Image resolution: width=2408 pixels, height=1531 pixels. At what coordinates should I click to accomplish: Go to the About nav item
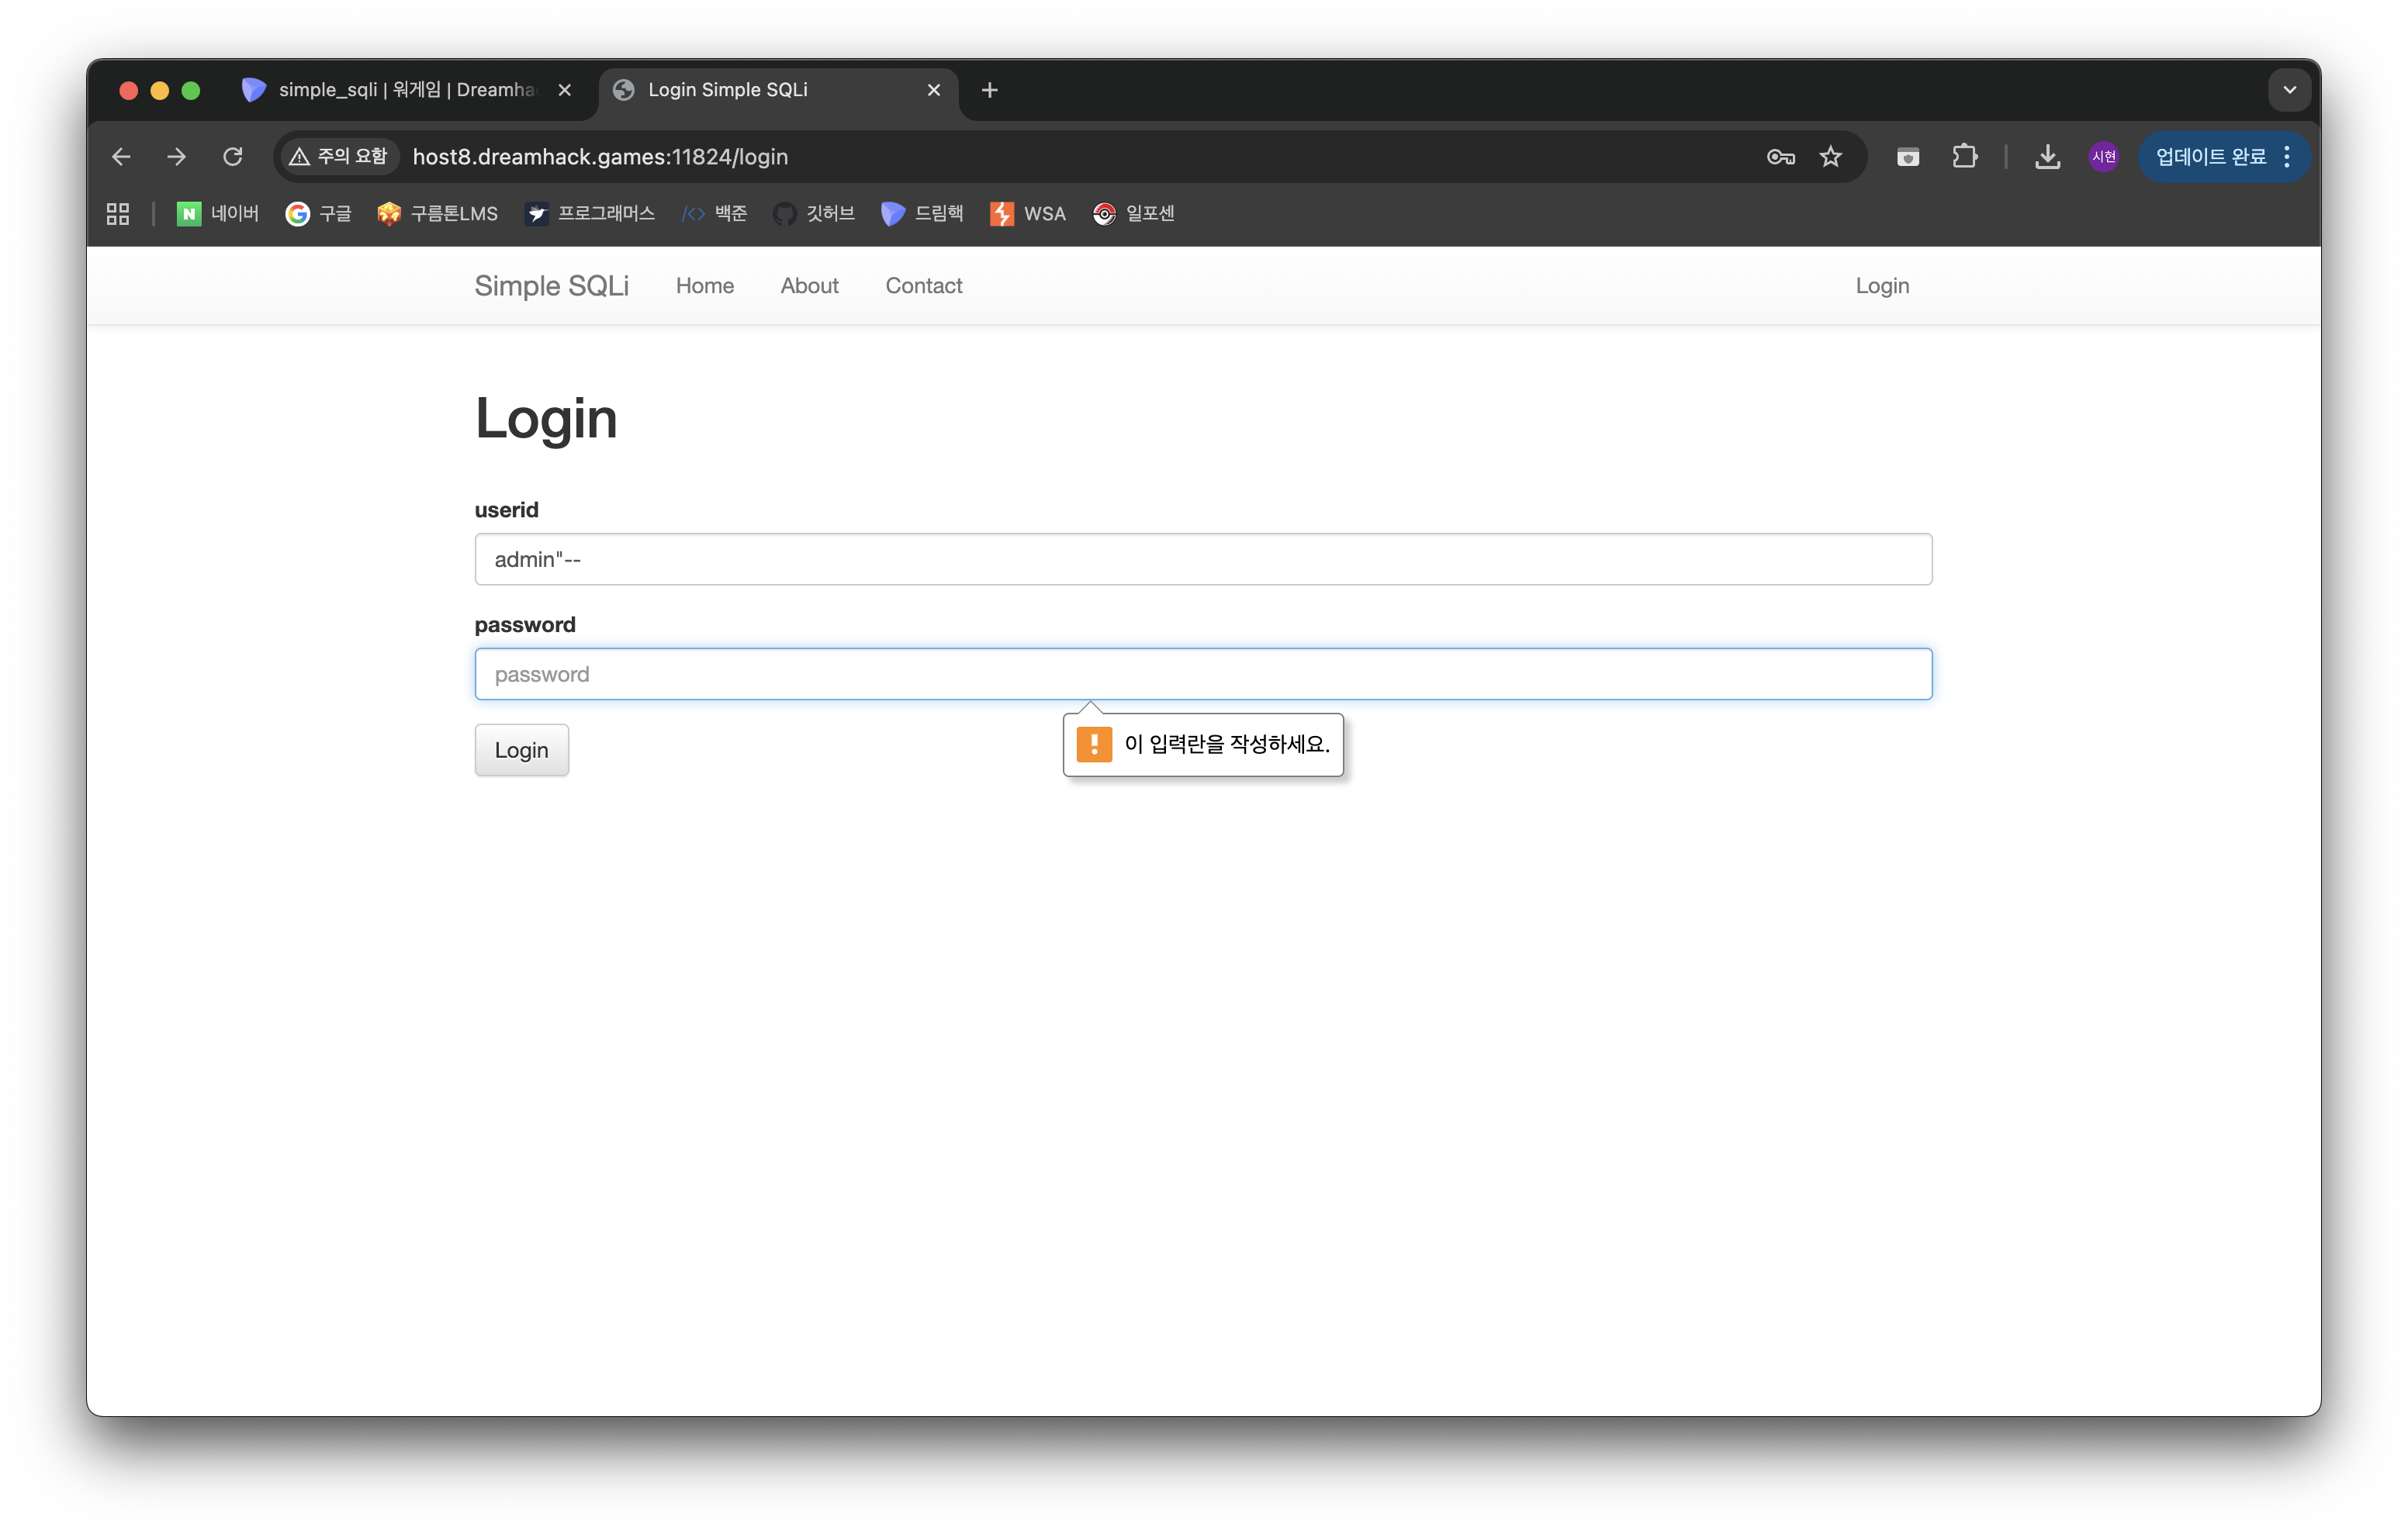click(809, 286)
